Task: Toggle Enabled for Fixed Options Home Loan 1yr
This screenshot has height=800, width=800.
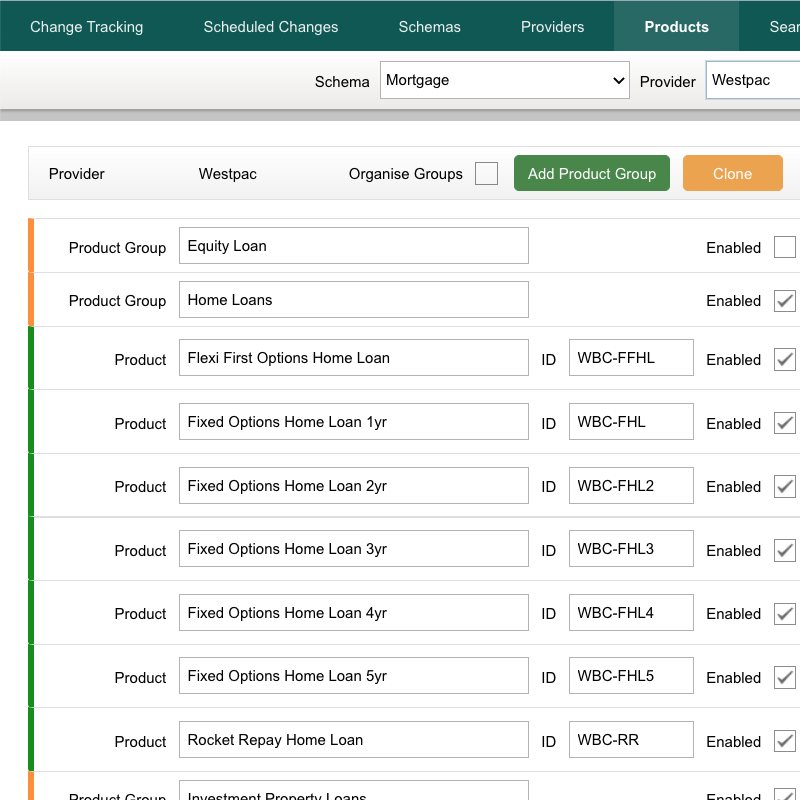Action: [x=785, y=423]
